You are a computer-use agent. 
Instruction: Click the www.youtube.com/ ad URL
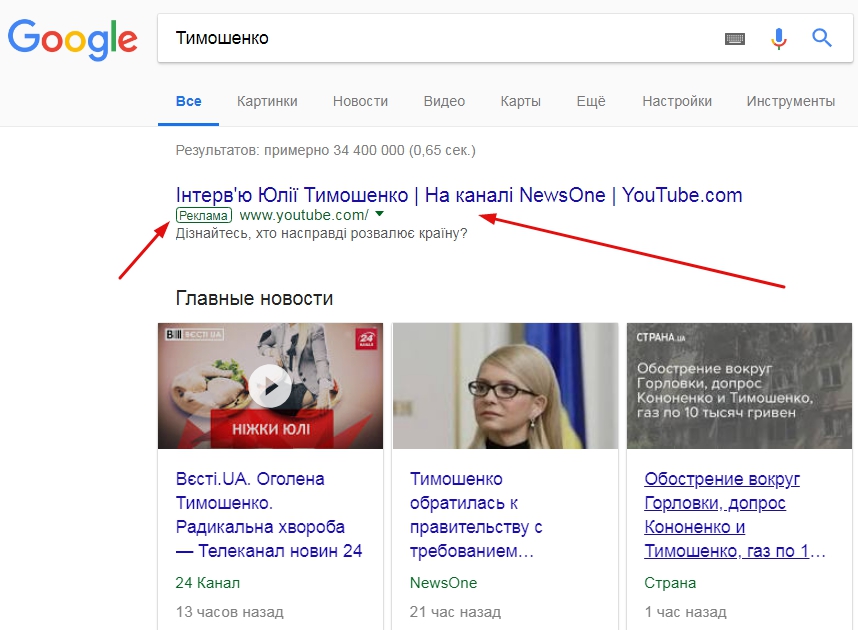click(304, 215)
